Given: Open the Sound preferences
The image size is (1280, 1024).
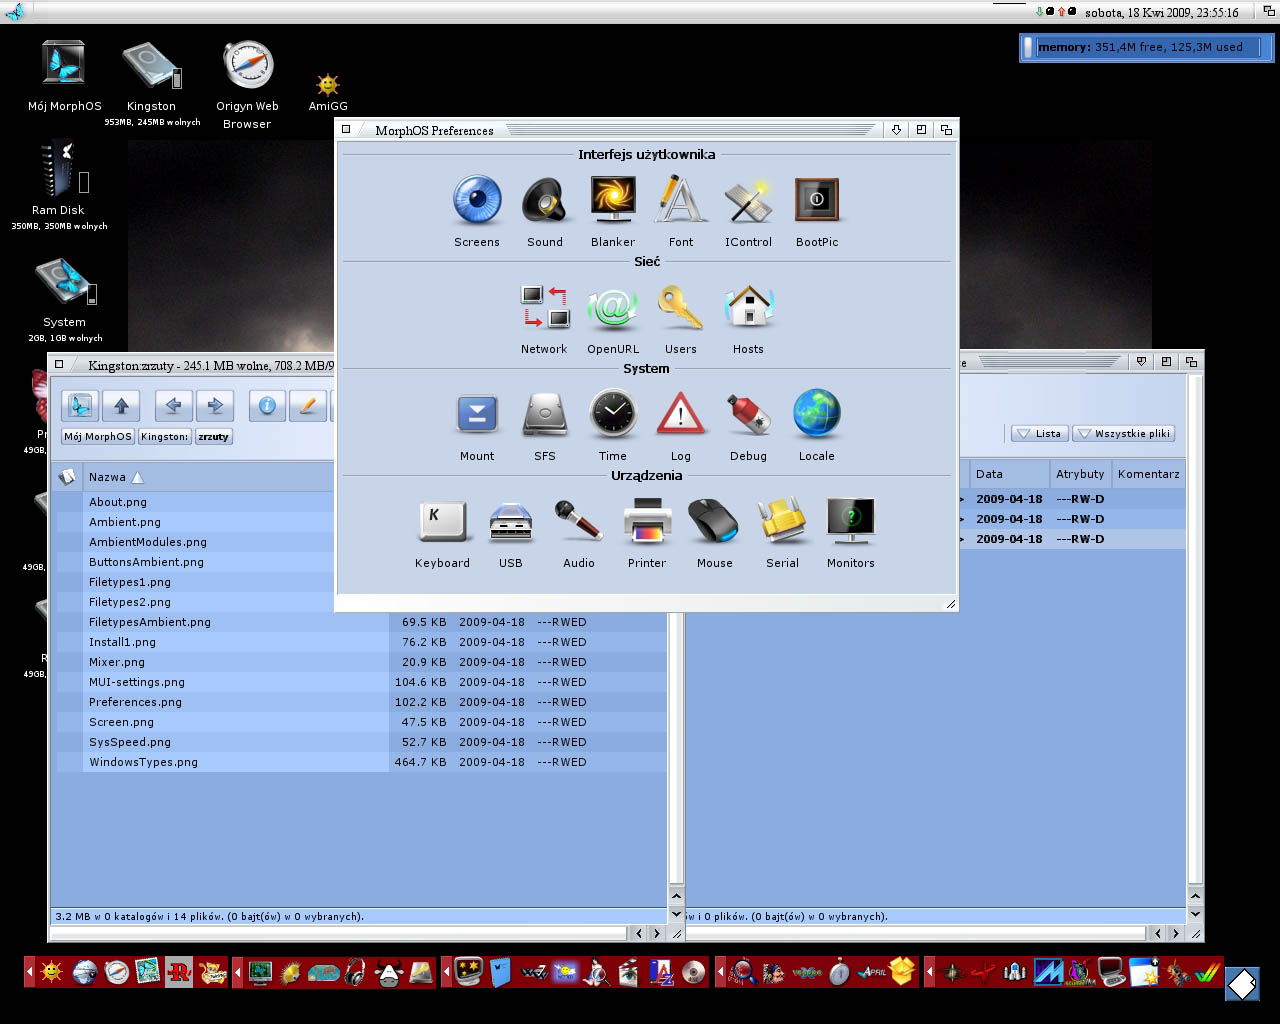Looking at the screenshot, I should (545, 201).
